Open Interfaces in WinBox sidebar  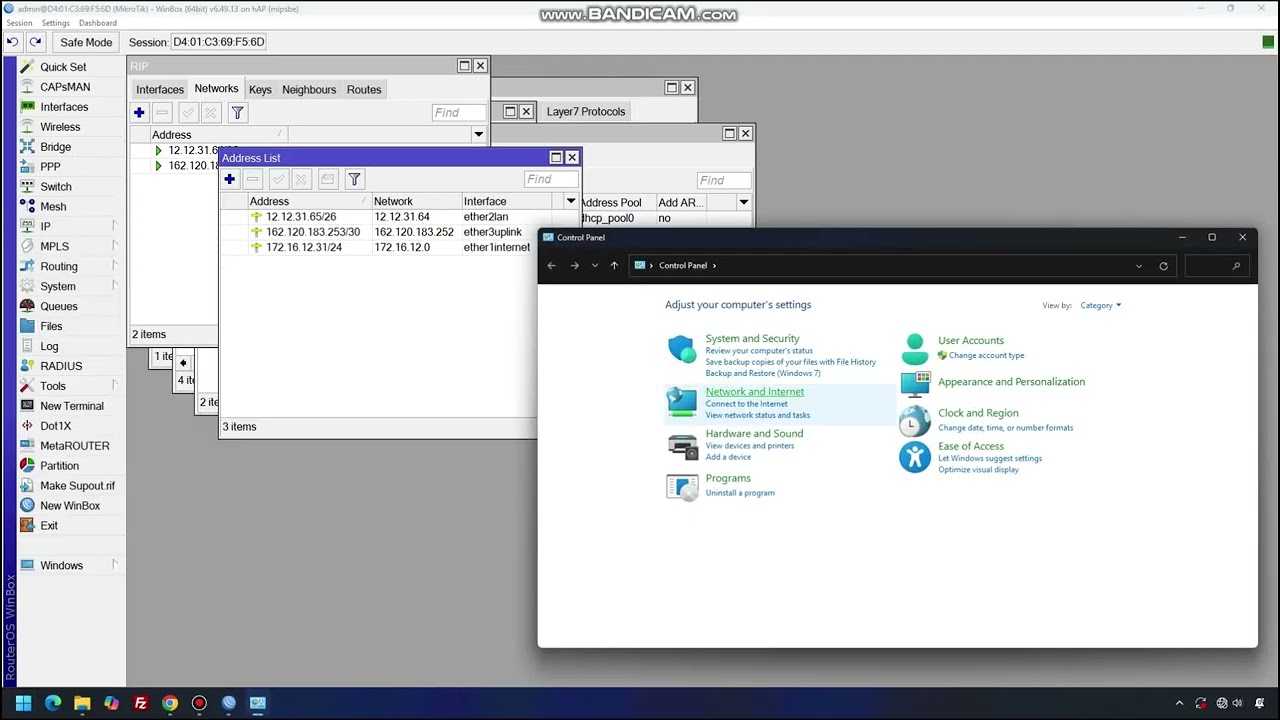coord(64,107)
